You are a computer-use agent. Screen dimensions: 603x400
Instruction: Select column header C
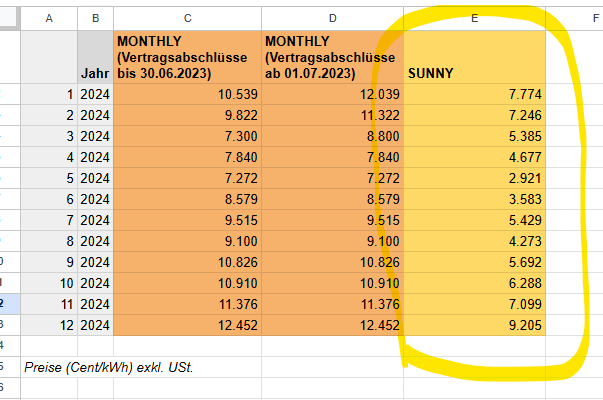187,18
